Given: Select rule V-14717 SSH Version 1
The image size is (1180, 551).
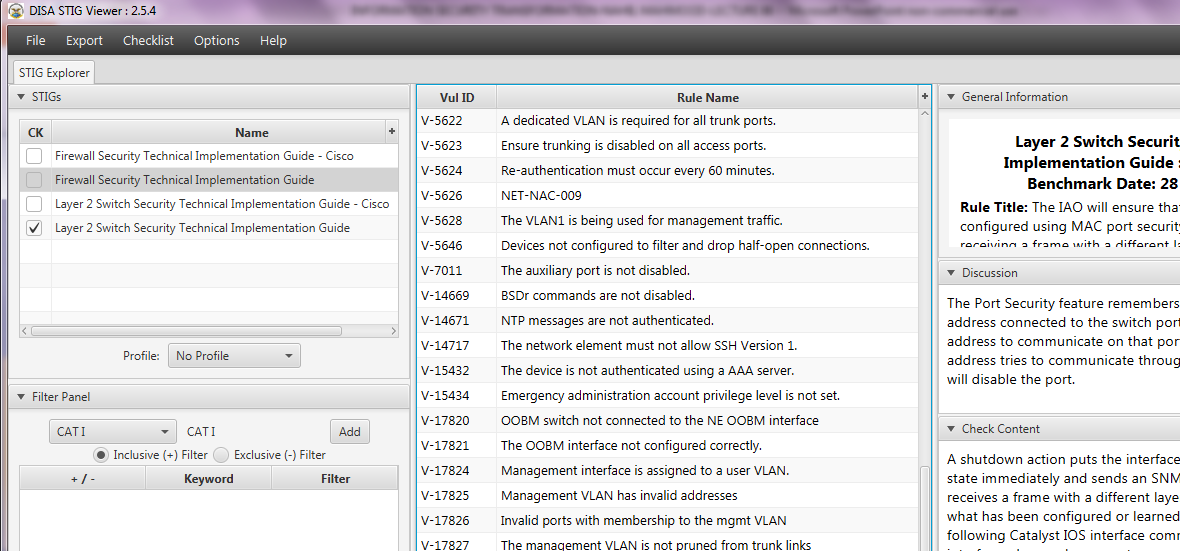Looking at the screenshot, I should (668, 346).
